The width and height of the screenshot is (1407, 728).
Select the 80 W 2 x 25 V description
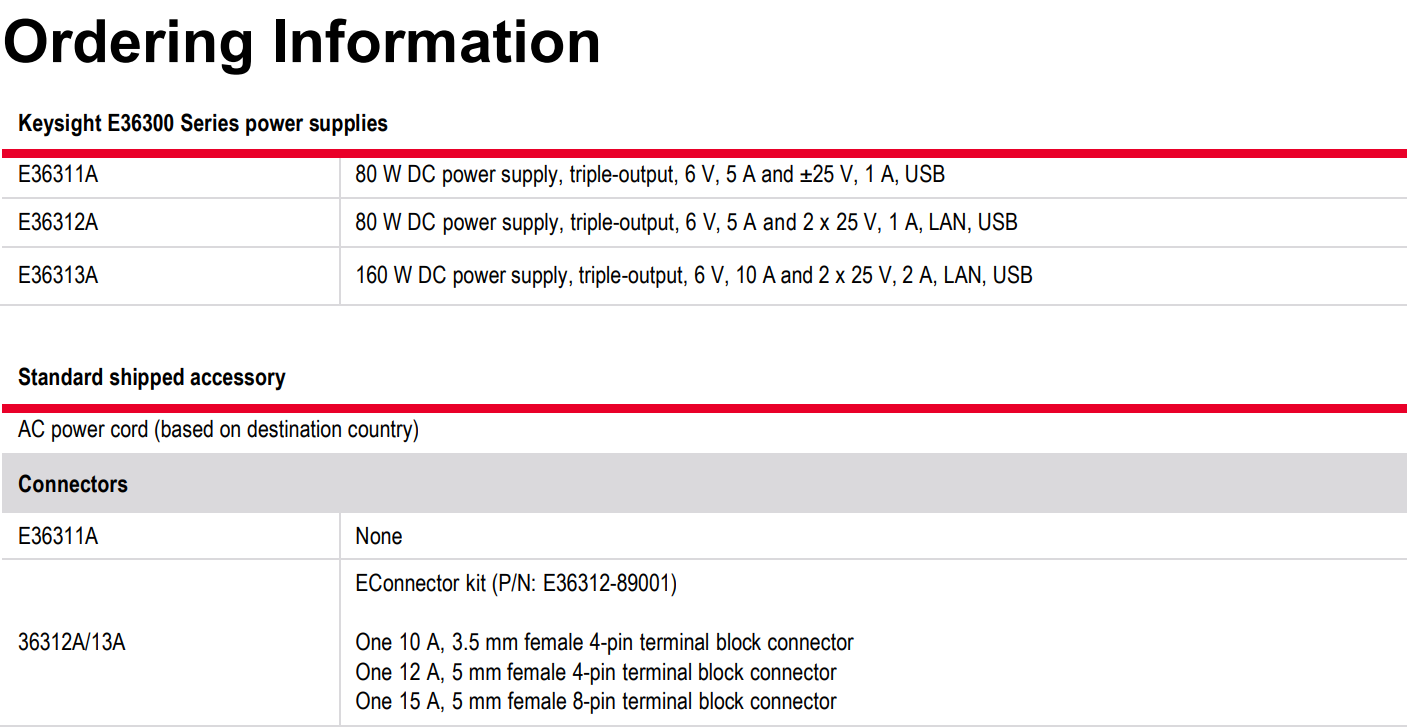point(686,223)
